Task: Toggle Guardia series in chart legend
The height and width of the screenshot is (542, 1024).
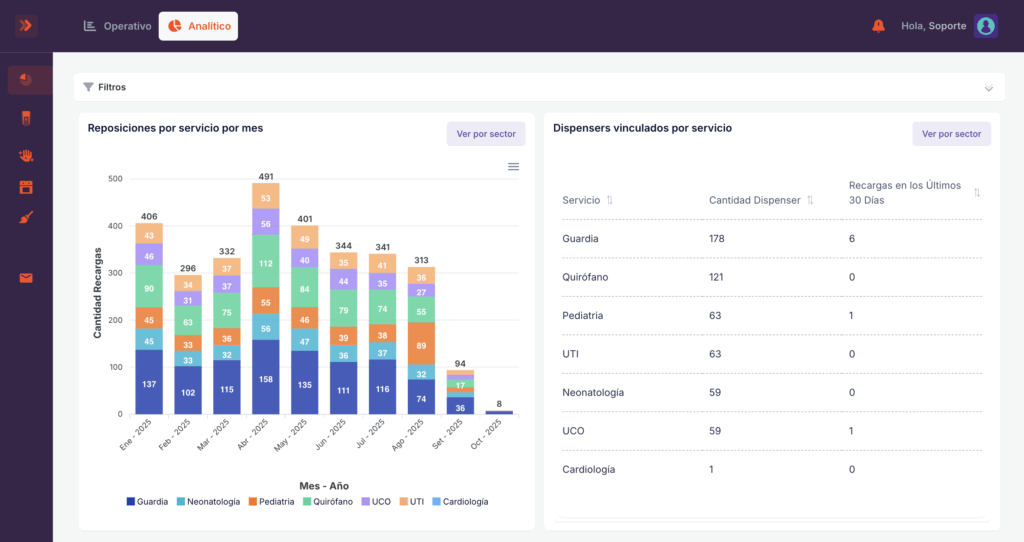Action: click(147, 502)
